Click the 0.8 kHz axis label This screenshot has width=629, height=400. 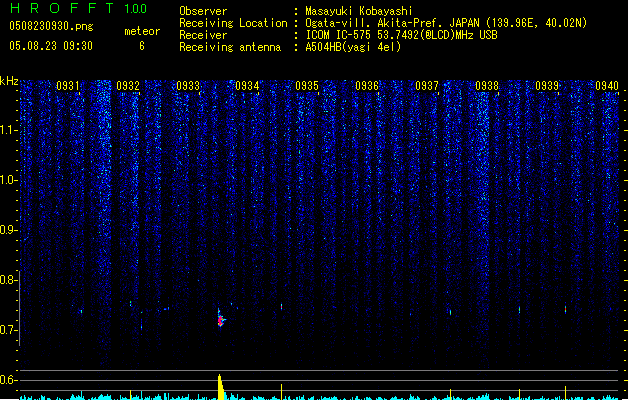point(9,280)
